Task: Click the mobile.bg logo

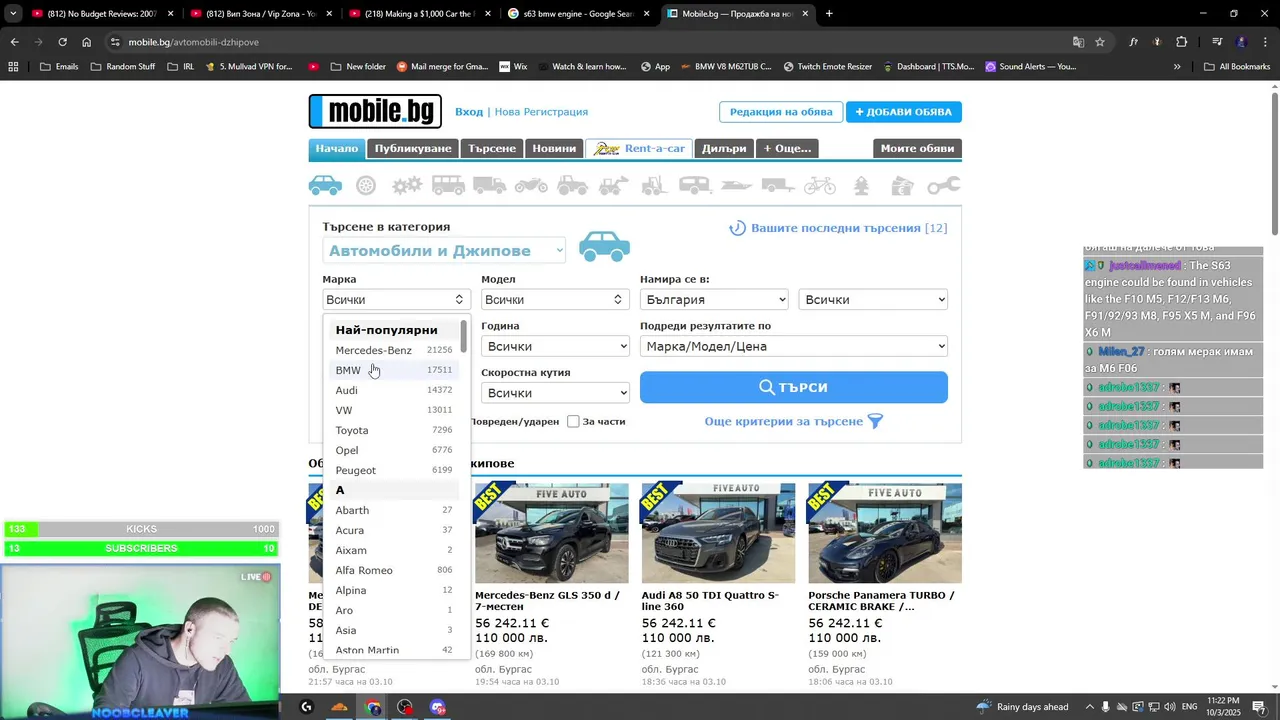Action: [375, 111]
